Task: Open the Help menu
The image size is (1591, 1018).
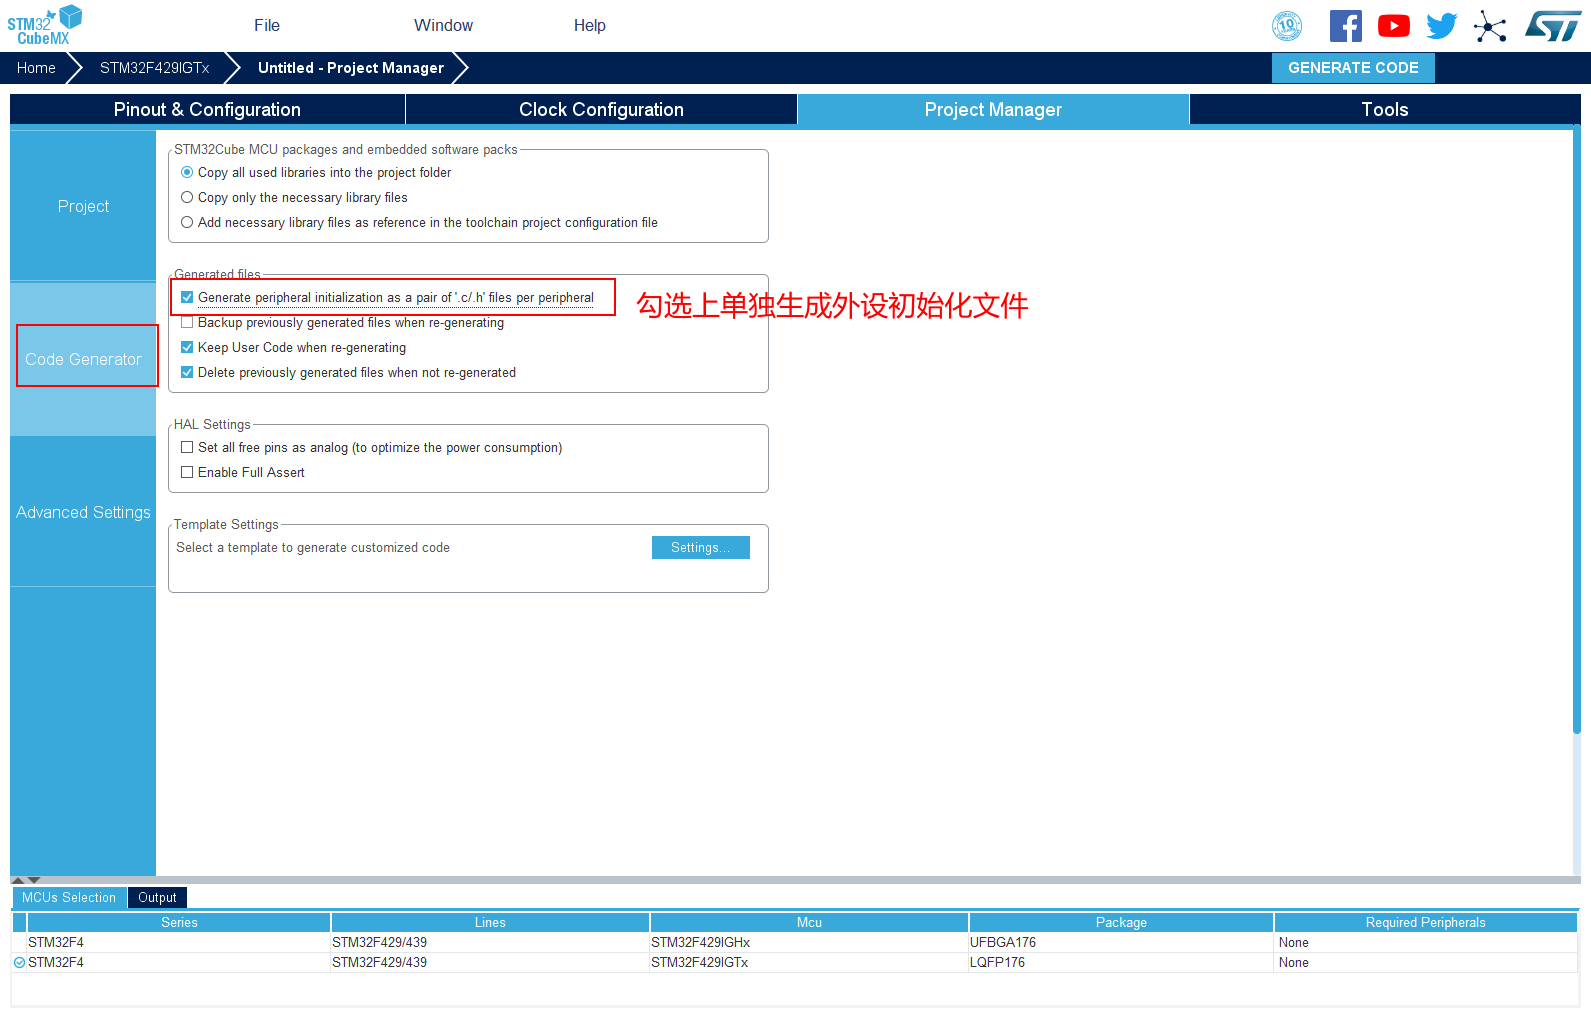Action: coord(590,25)
